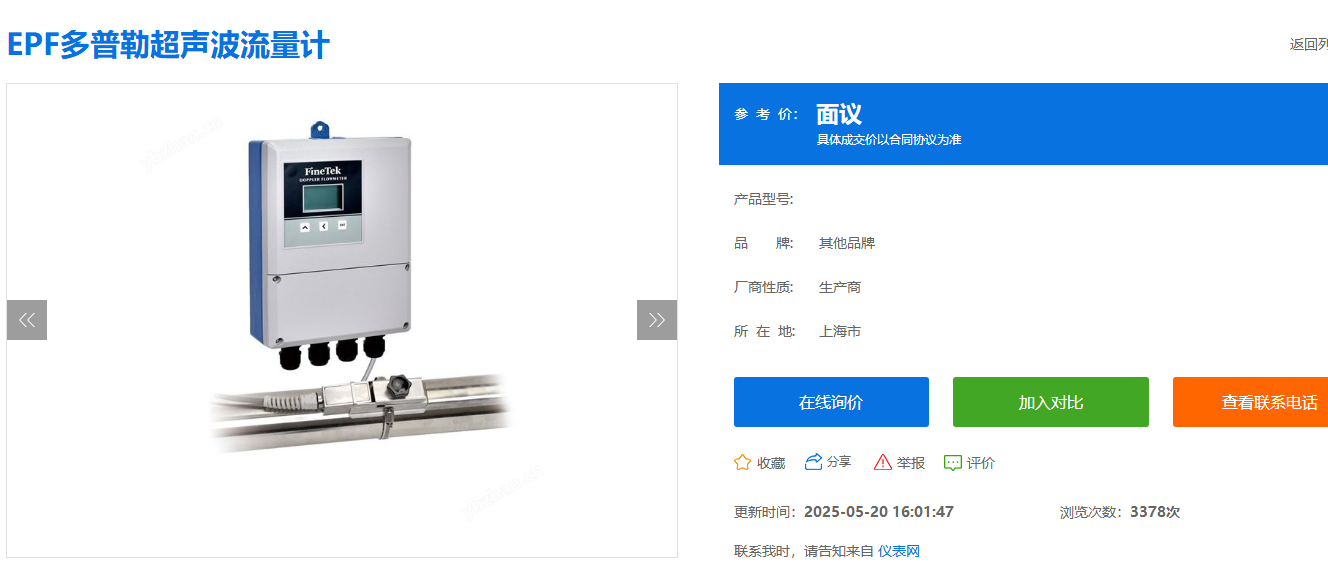Open the 仪表网 link
The width and height of the screenshot is (1328, 562).
[899, 551]
